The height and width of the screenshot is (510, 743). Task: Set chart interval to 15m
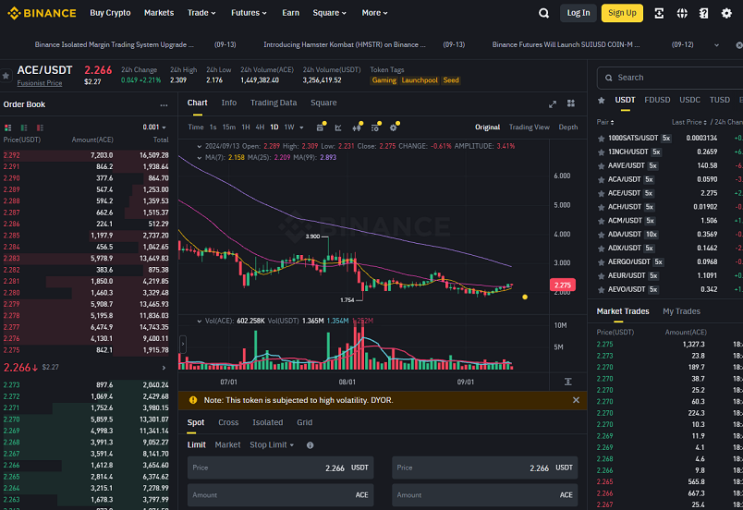[x=229, y=128]
